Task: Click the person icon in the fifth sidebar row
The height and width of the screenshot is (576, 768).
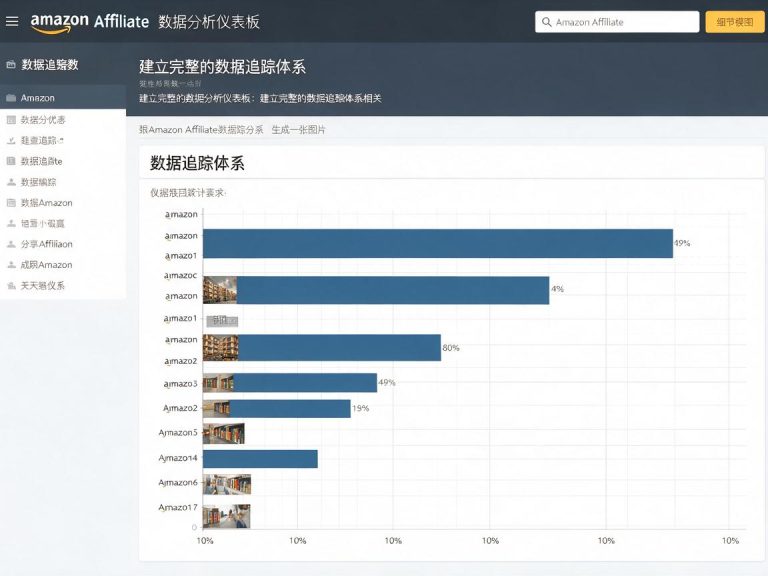Action: coord(11,182)
